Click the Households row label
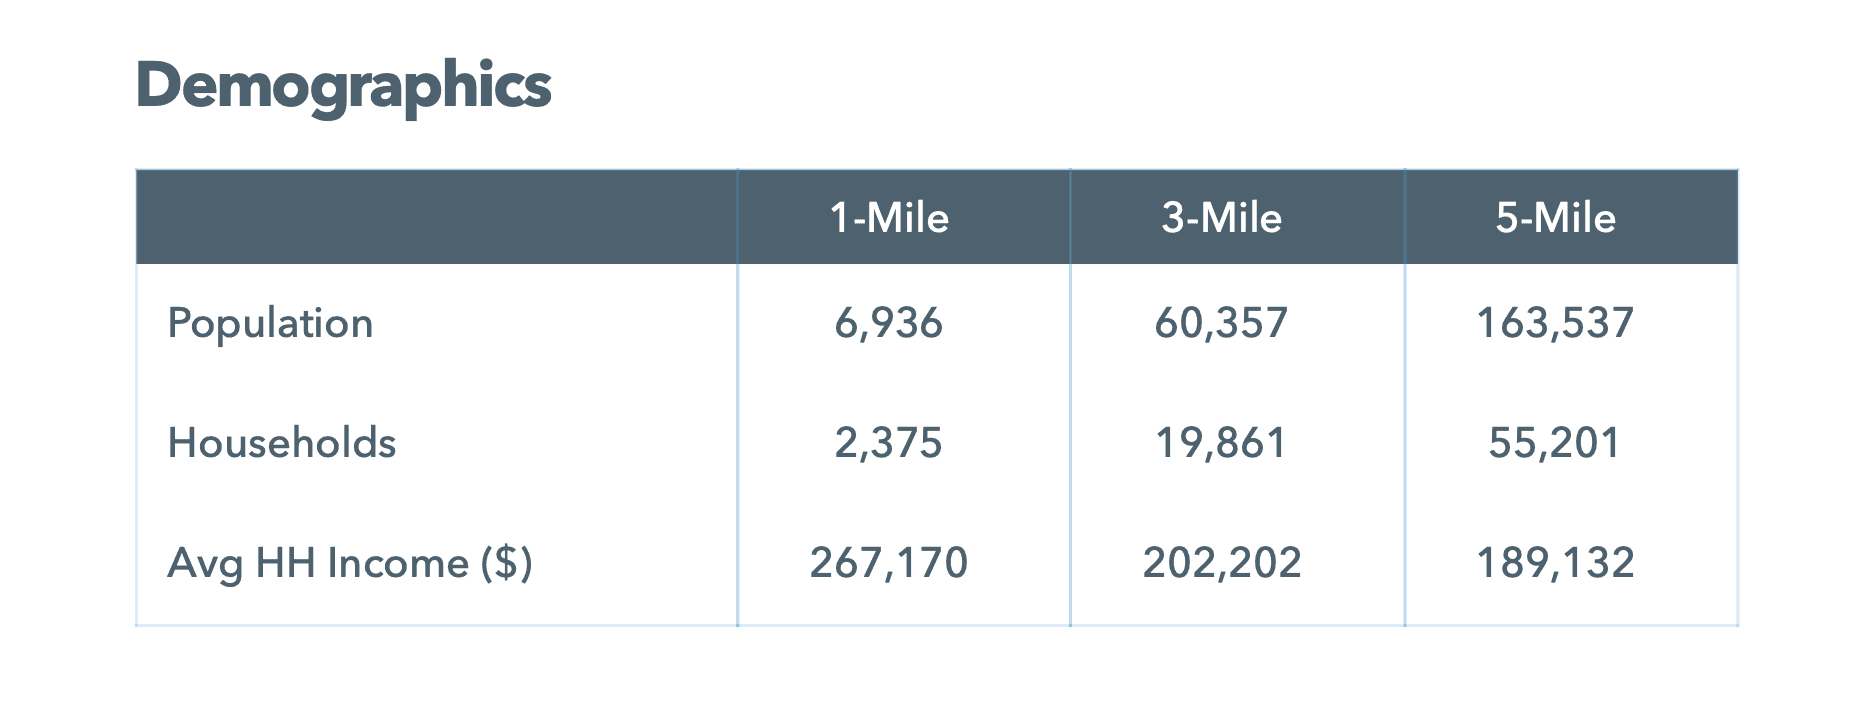This screenshot has height=718, width=1852. click(282, 443)
